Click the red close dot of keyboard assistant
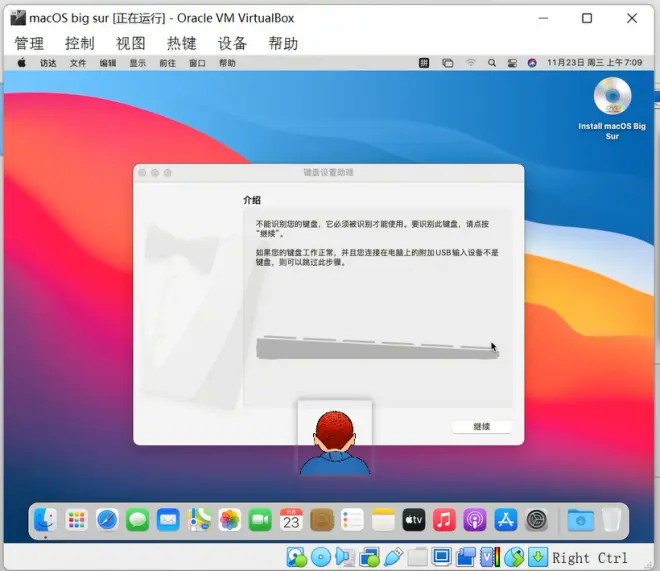 [142, 173]
